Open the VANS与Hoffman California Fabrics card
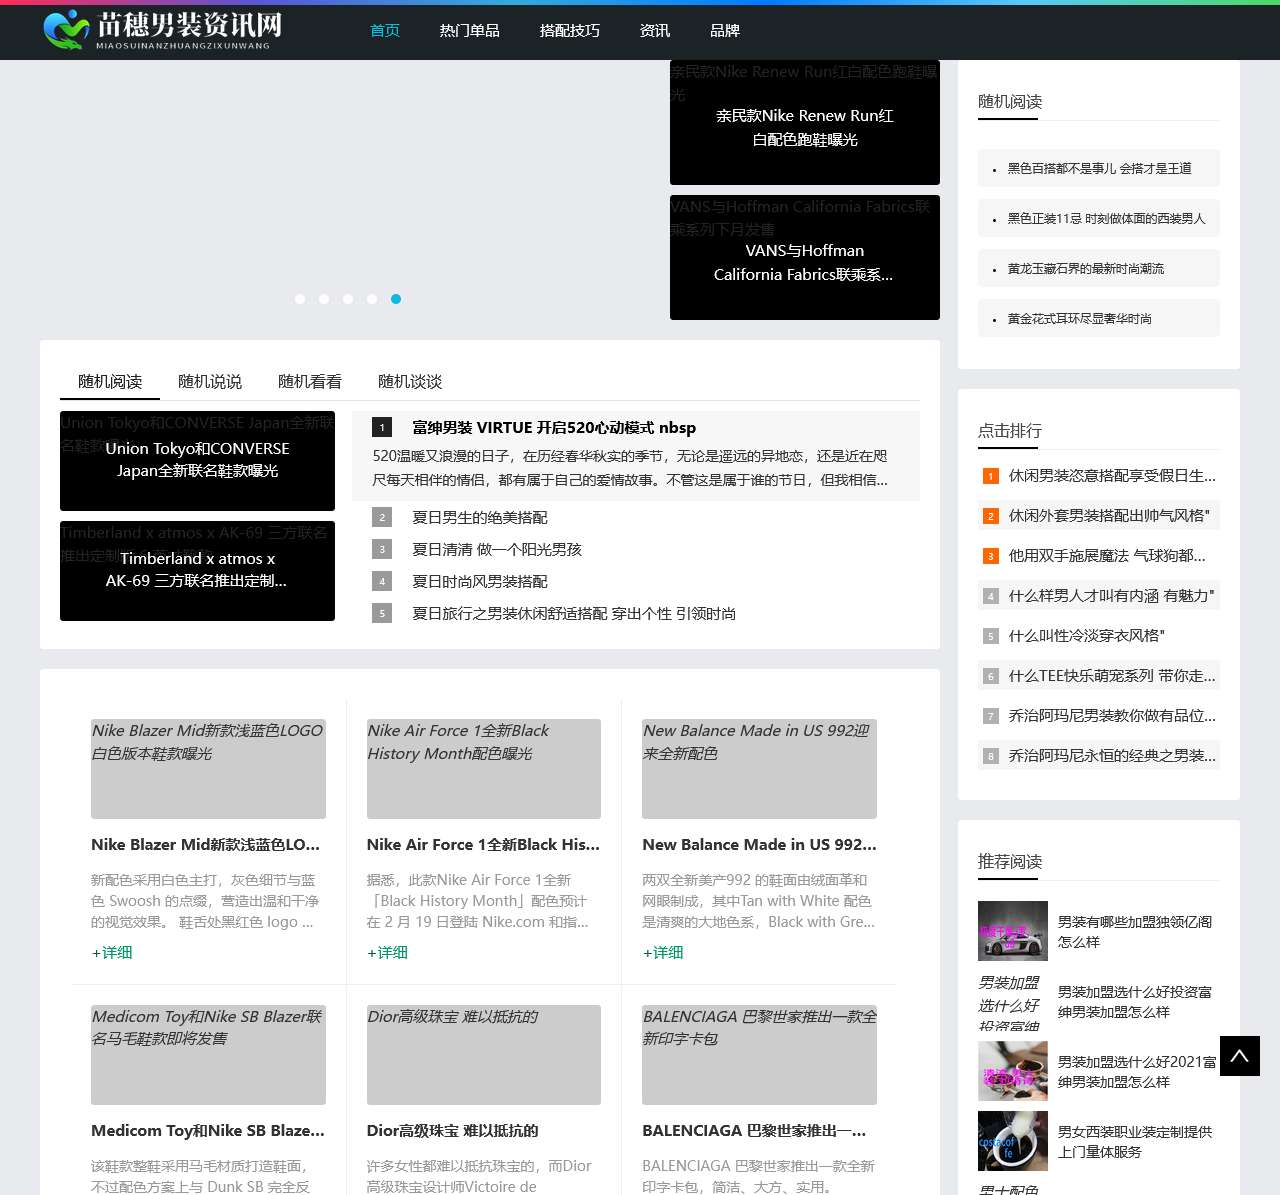The width and height of the screenshot is (1280, 1195). pyautogui.click(x=805, y=258)
